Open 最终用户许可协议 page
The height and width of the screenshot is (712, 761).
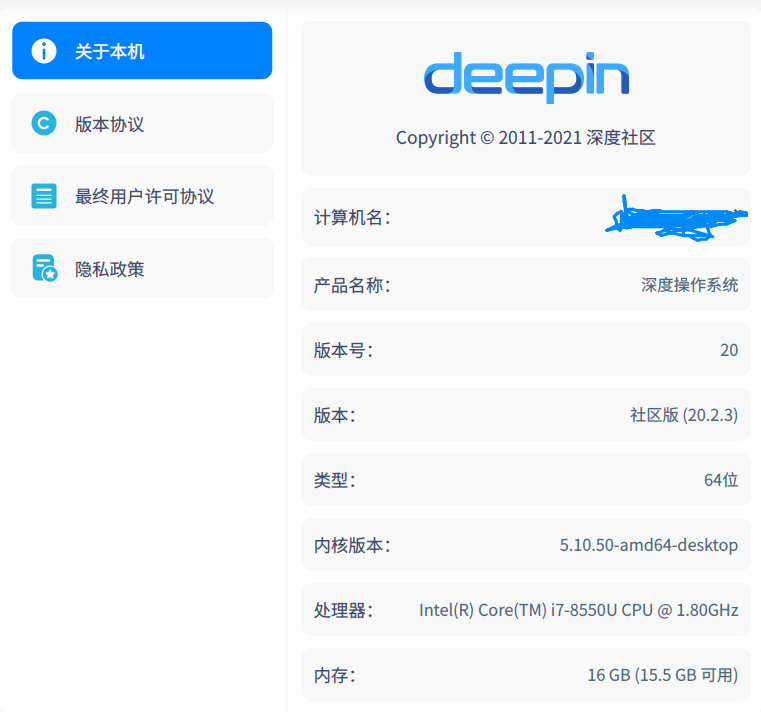coord(142,196)
